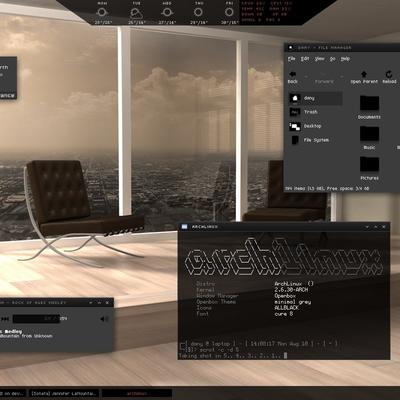Open the leftmost taskbar entry ending in 'on dev..'
The height and width of the screenshot is (400, 400).
(13, 394)
